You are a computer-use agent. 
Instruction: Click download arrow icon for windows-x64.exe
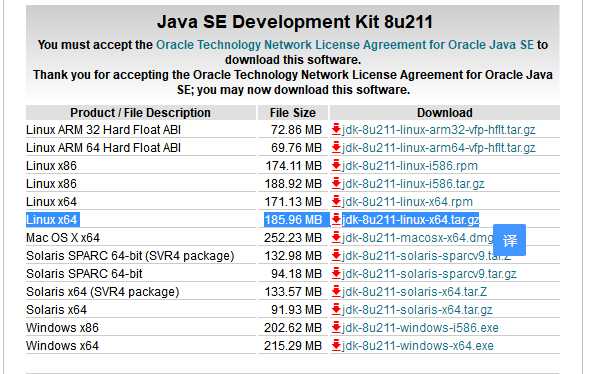(336, 346)
